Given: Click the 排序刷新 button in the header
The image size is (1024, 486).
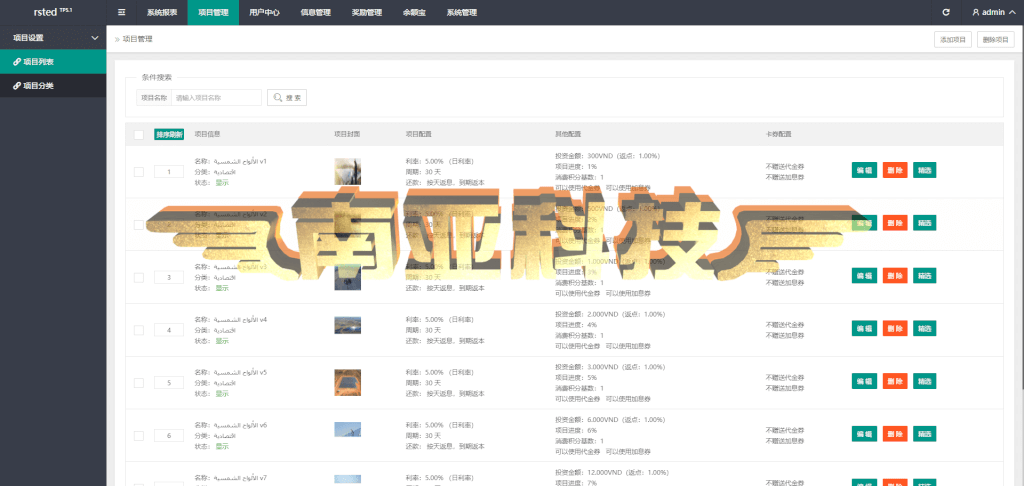Looking at the screenshot, I should tap(169, 135).
